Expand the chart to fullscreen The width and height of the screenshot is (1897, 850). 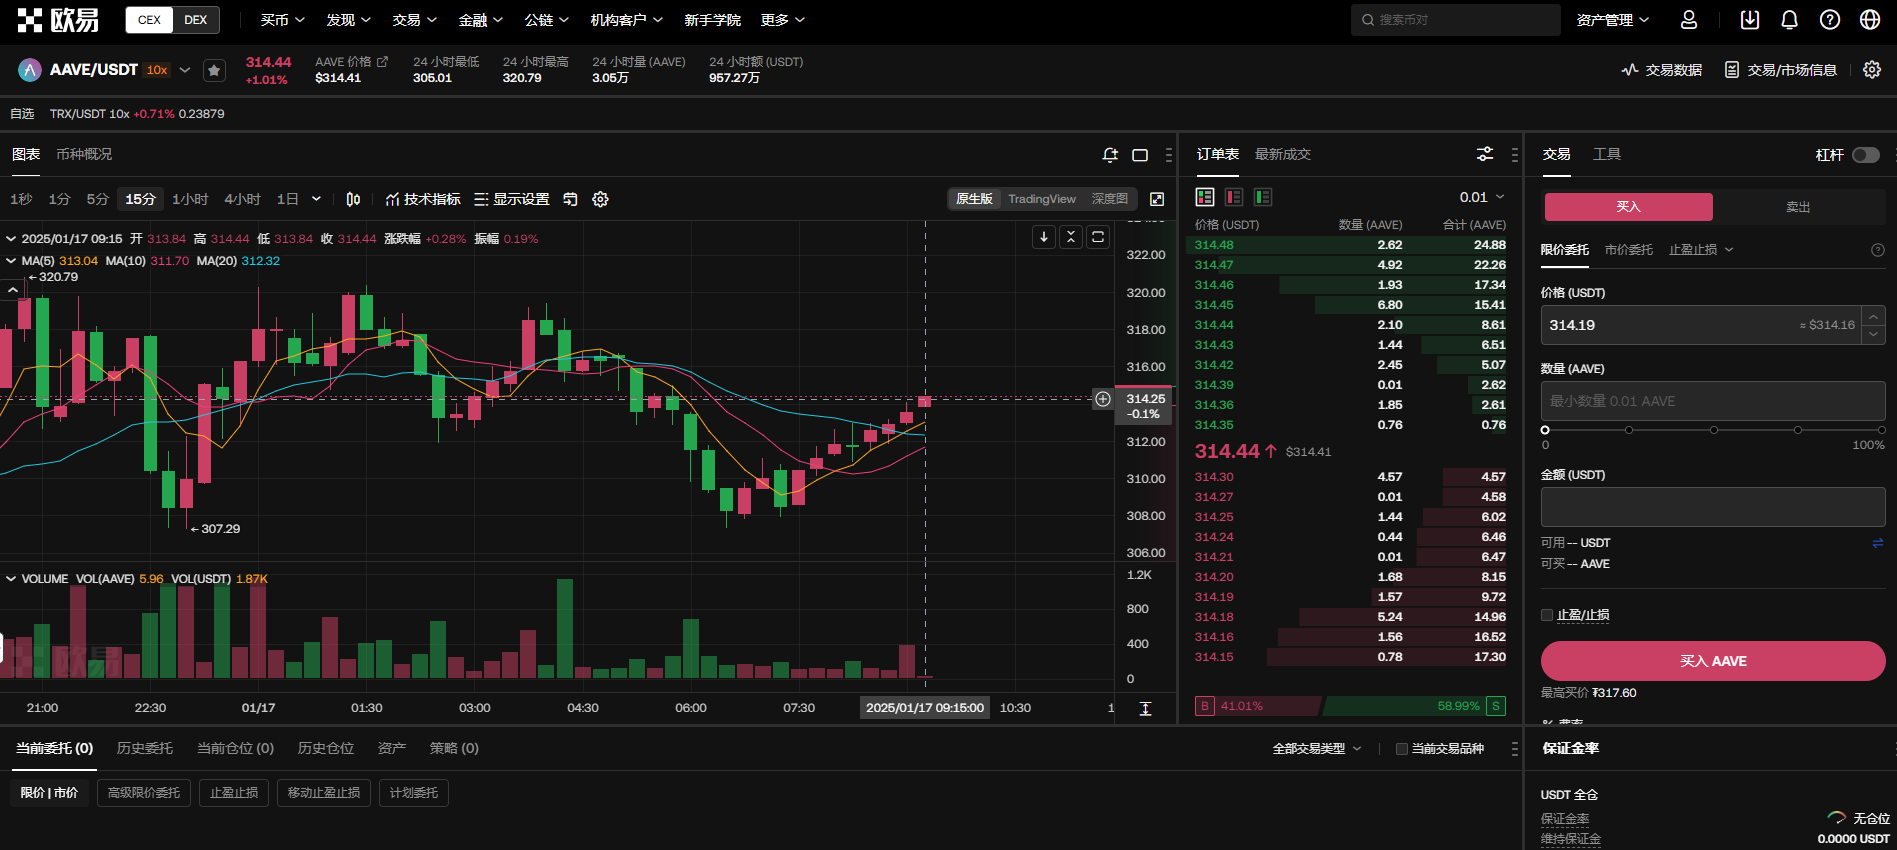click(1157, 199)
